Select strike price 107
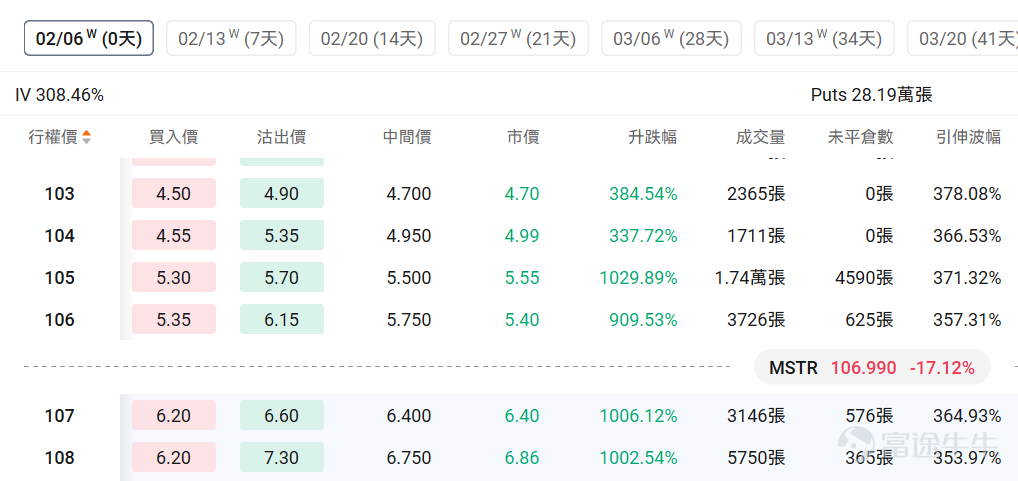Viewport: 1018px width, 481px height. coord(60,415)
